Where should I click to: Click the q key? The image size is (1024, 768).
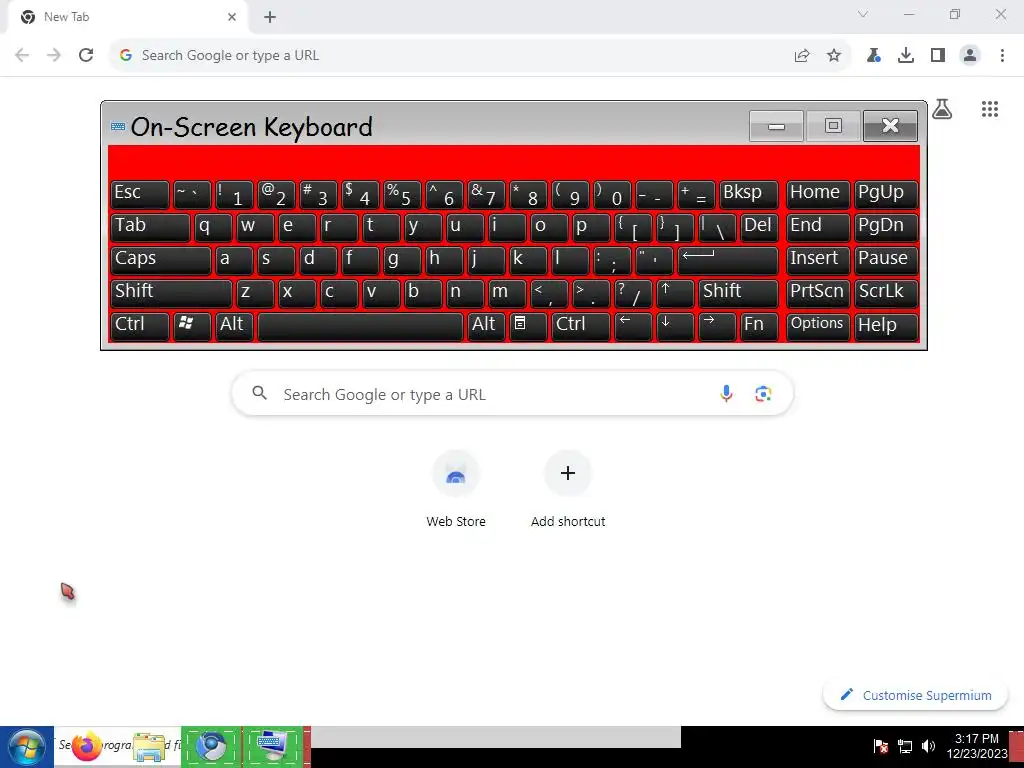click(x=213, y=227)
